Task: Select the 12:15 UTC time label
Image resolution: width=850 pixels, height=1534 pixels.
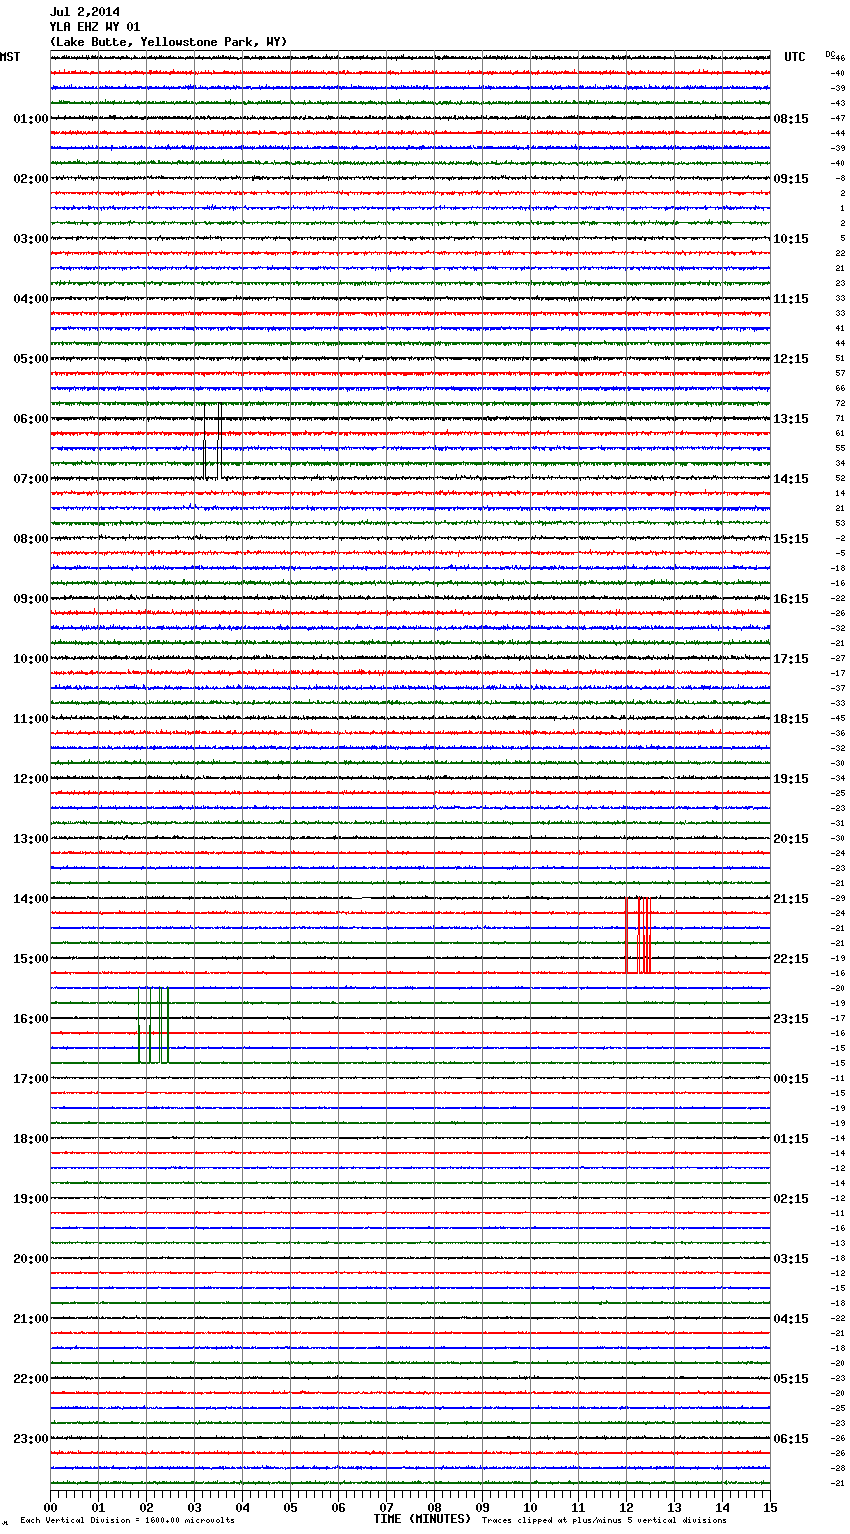Action: (x=791, y=359)
